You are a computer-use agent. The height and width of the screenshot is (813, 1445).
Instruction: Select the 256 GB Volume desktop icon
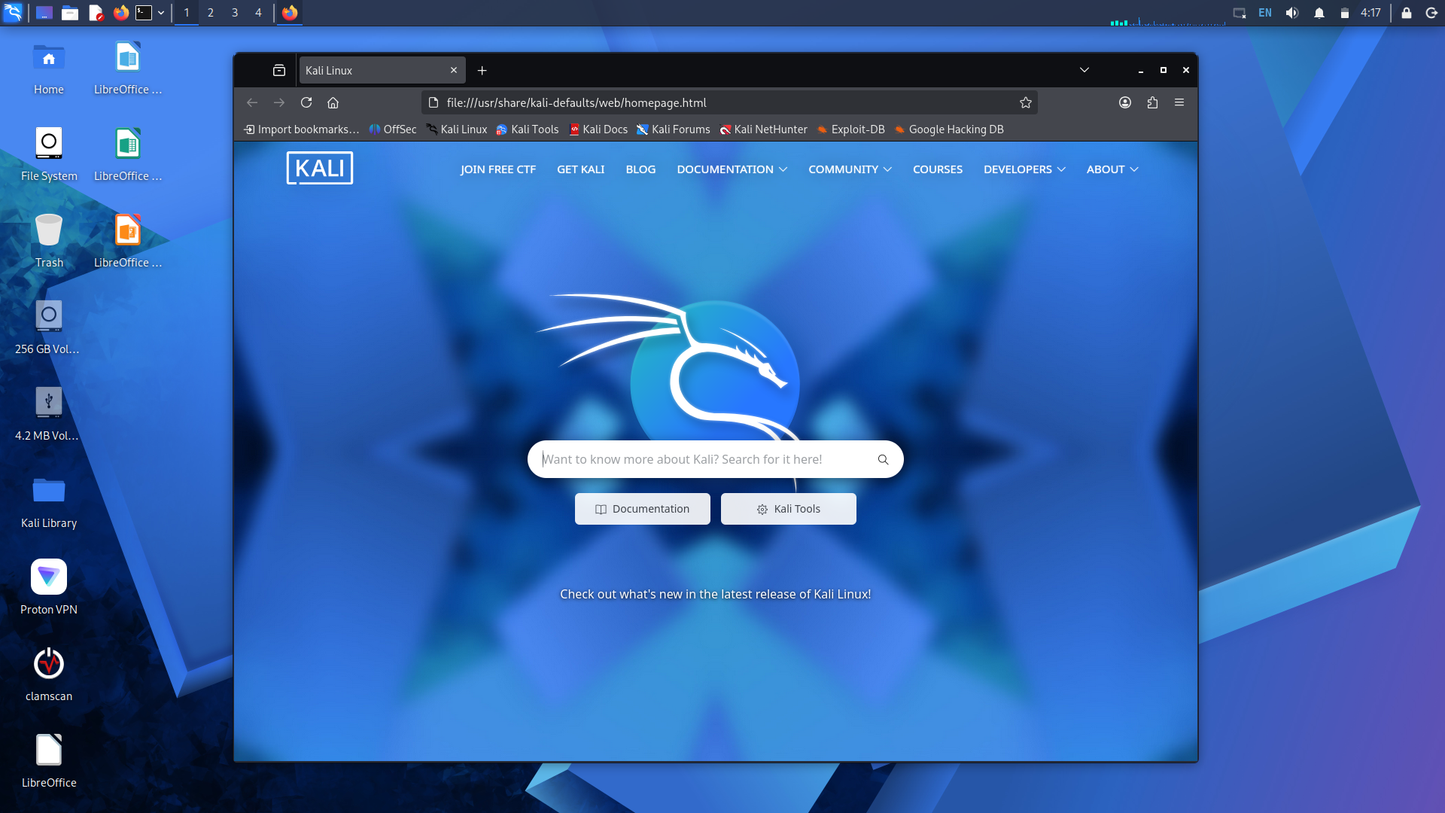(x=48, y=328)
